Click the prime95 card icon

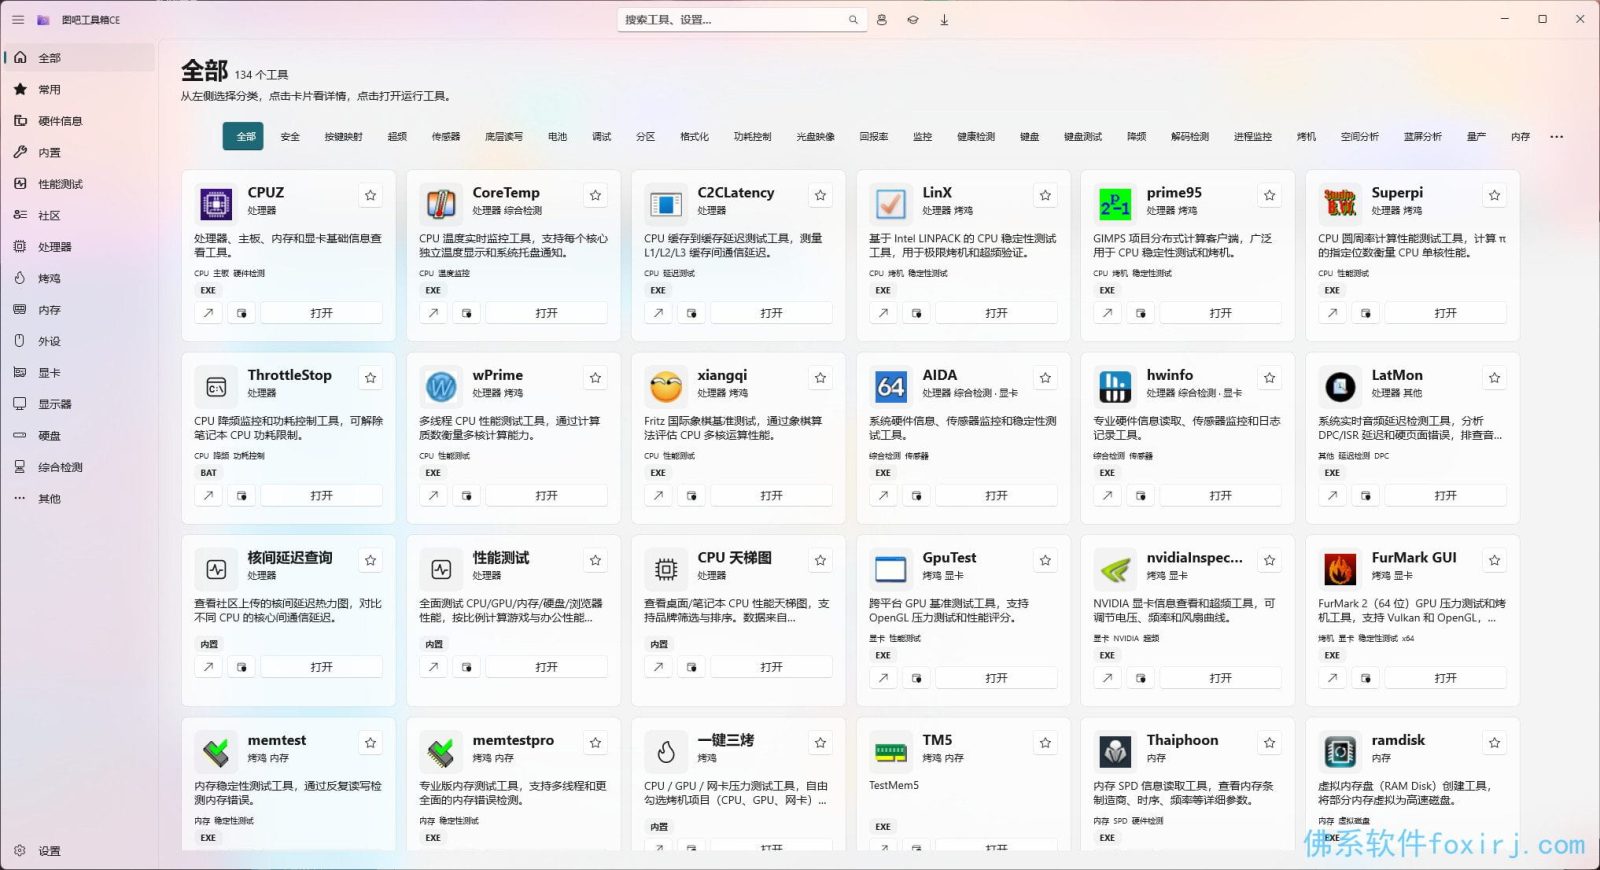1115,203
